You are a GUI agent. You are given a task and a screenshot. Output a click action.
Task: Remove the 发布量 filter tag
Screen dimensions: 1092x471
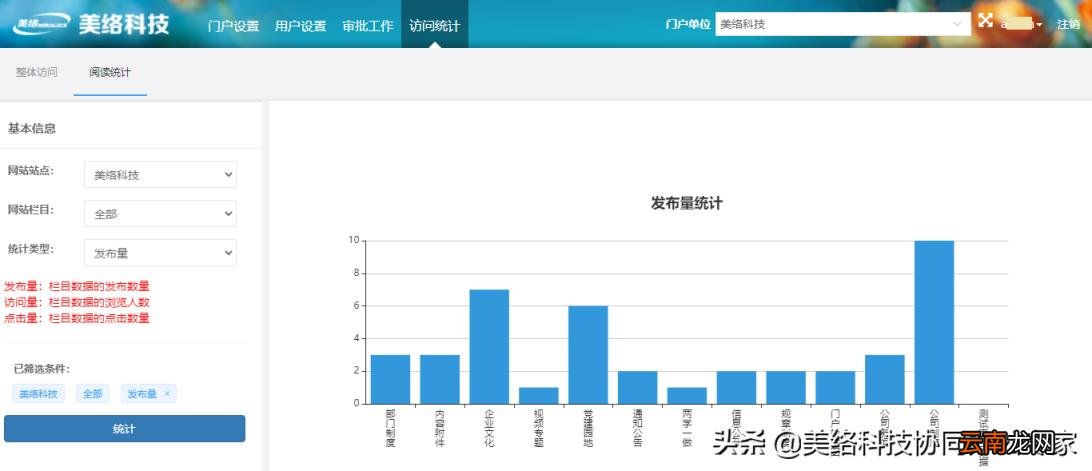click(166, 394)
